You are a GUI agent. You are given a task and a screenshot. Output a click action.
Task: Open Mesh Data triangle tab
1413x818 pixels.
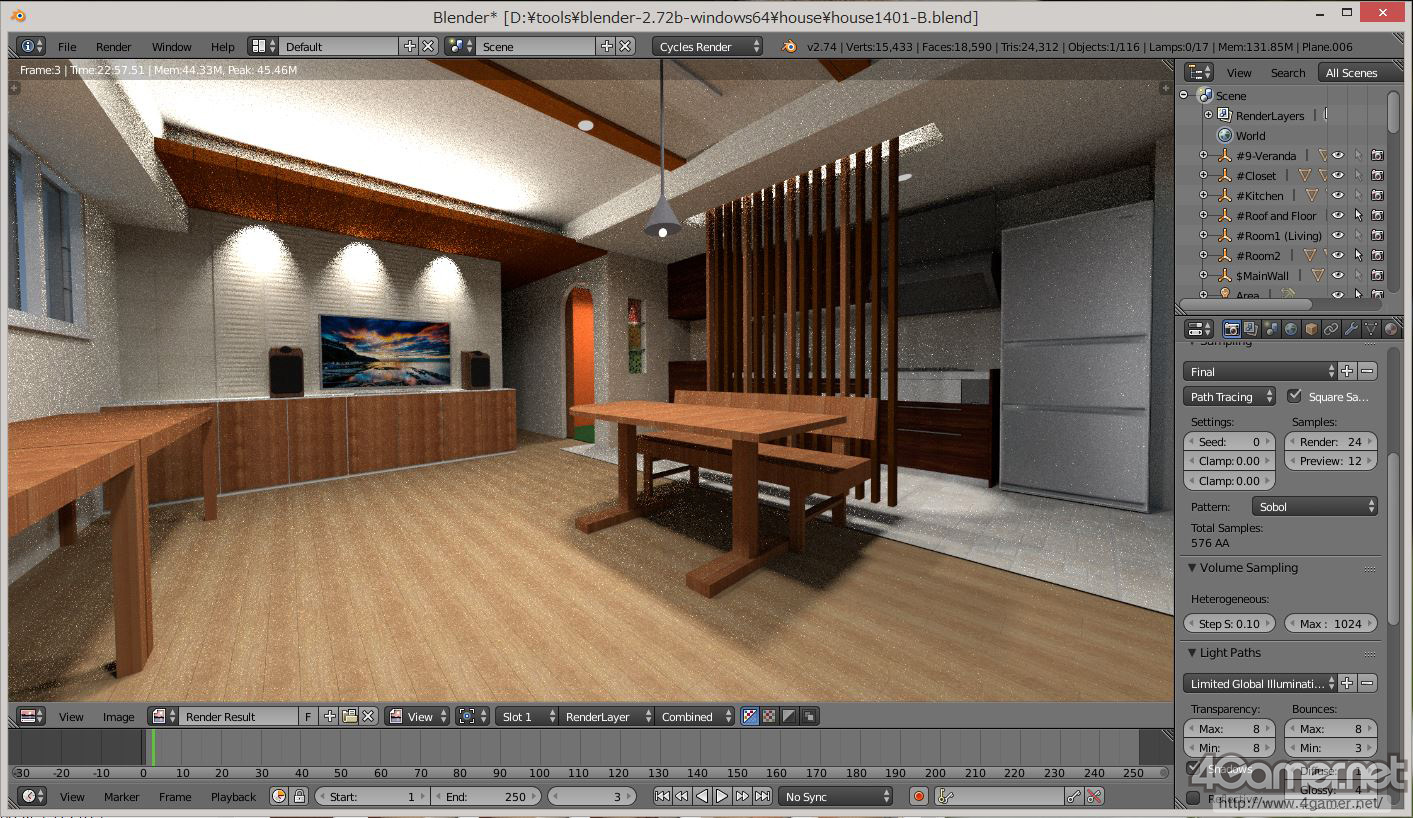coord(1371,329)
